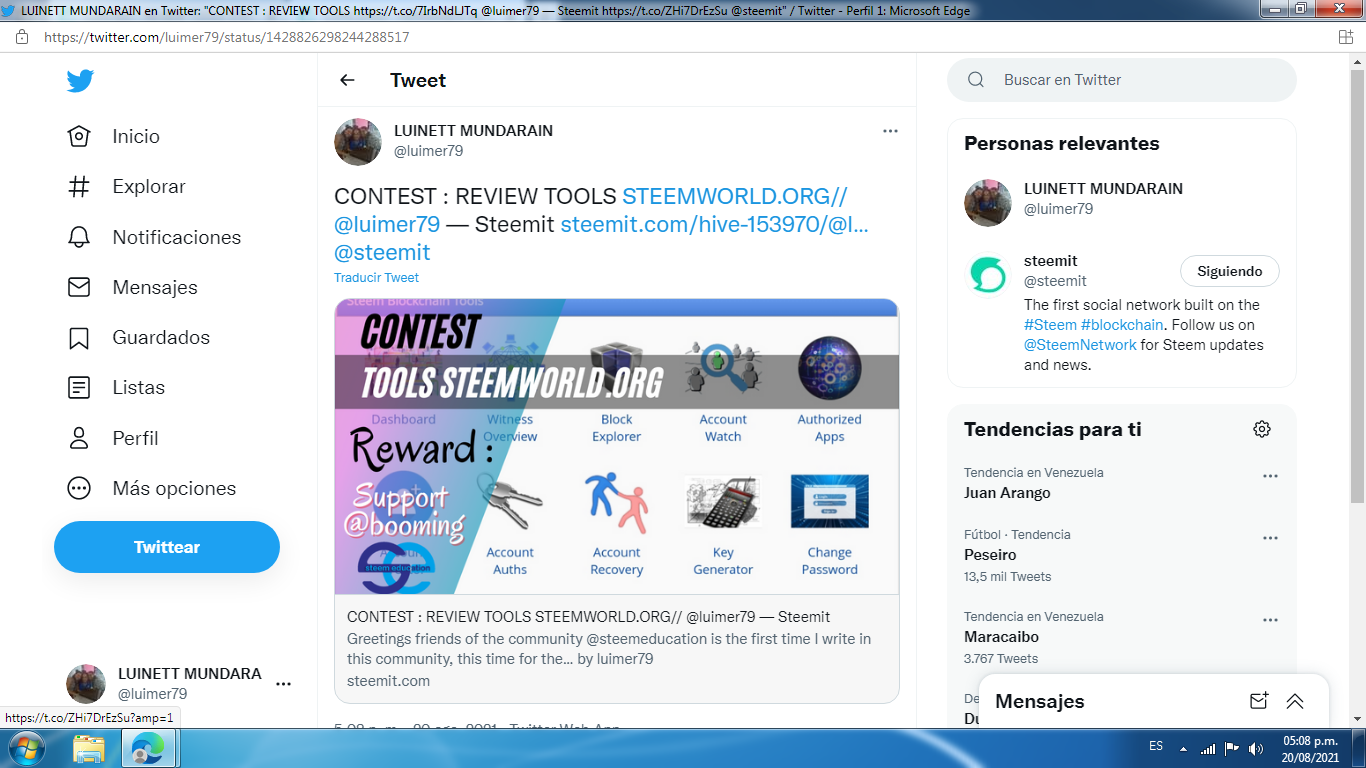Viewport: 1366px width, 768px height.
Task: Click the Inicio house icon
Action: 79,136
